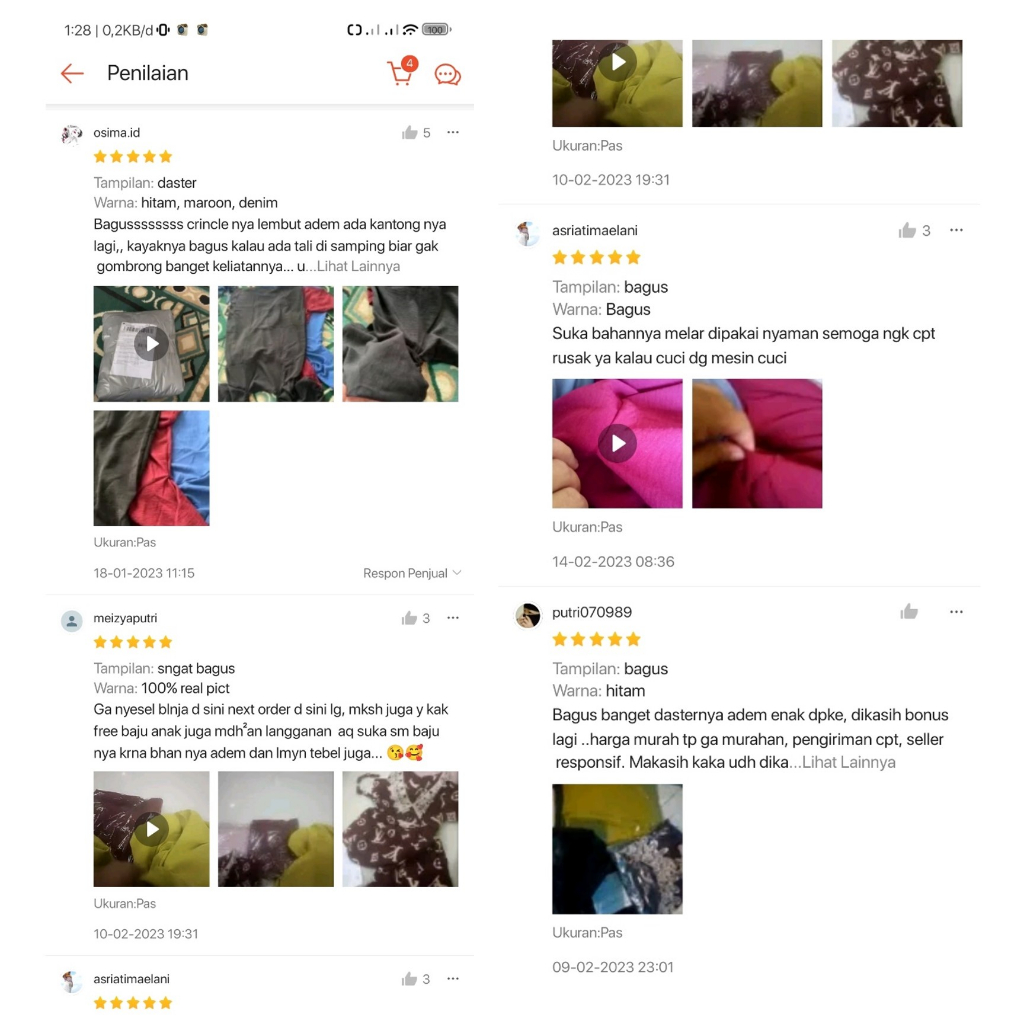Open the shopping cart icon
This screenshot has width=1024, height=1024.
point(402,72)
